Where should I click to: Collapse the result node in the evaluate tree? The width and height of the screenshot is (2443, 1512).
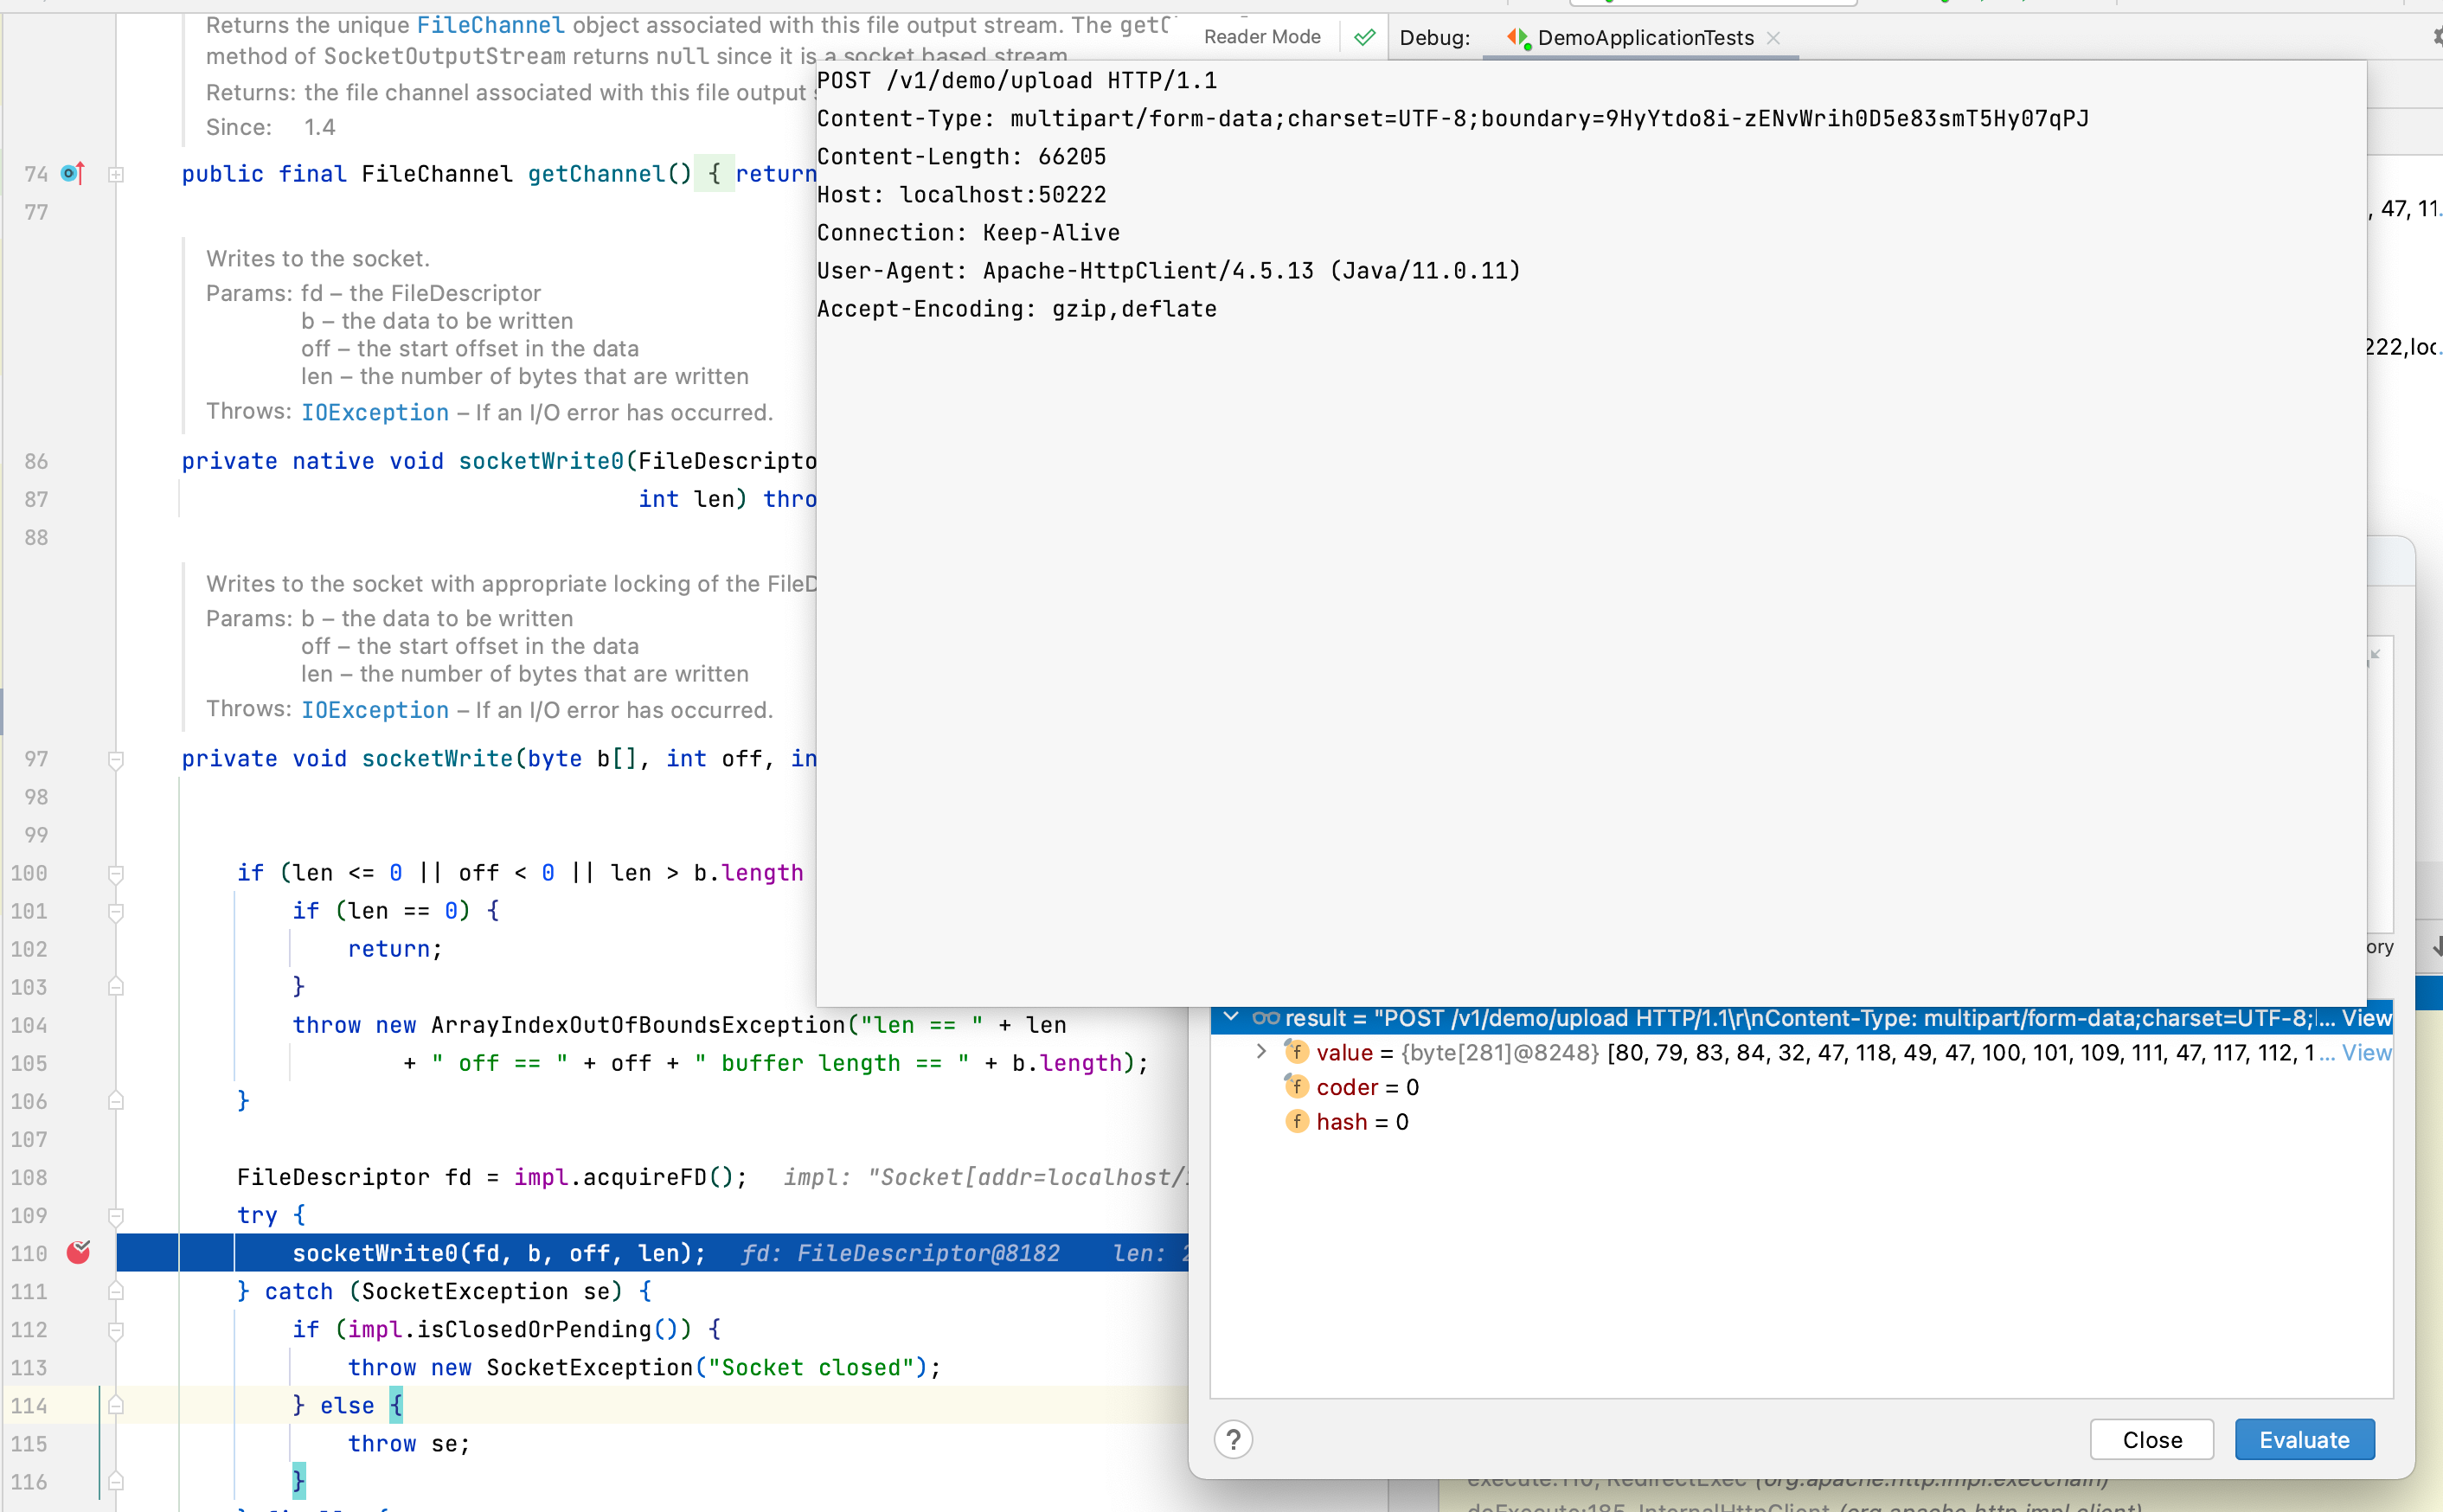coord(1231,1018)
